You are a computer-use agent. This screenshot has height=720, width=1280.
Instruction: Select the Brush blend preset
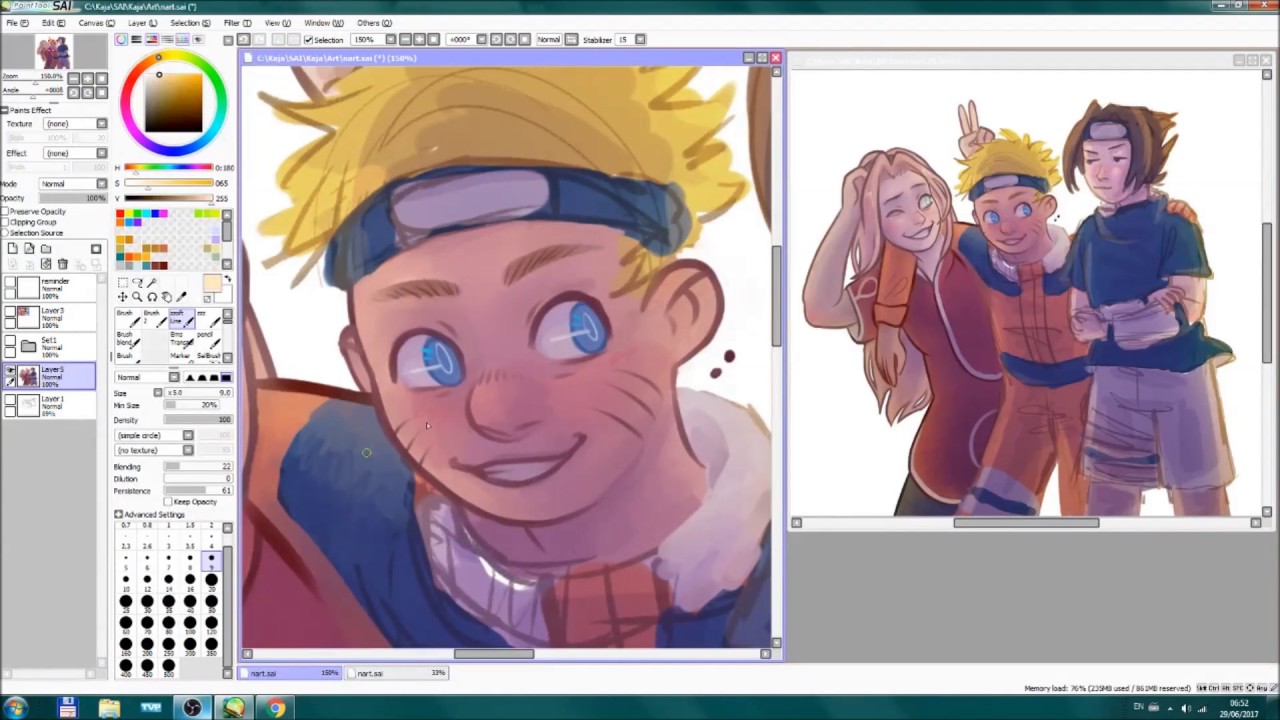128,340
